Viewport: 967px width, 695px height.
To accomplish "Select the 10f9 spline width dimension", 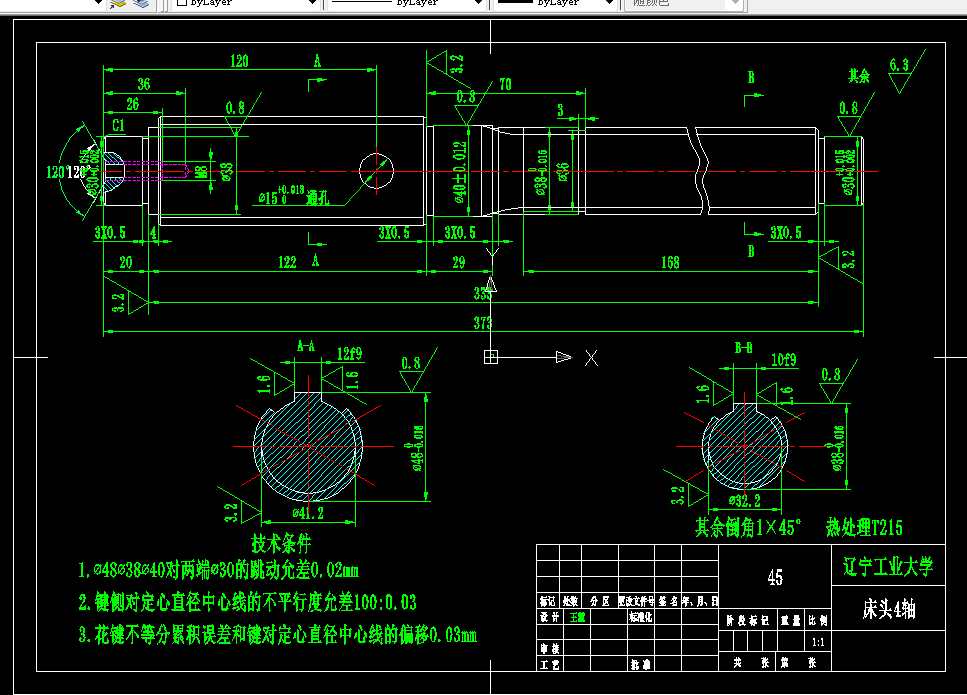I will (x=784, y=360).
